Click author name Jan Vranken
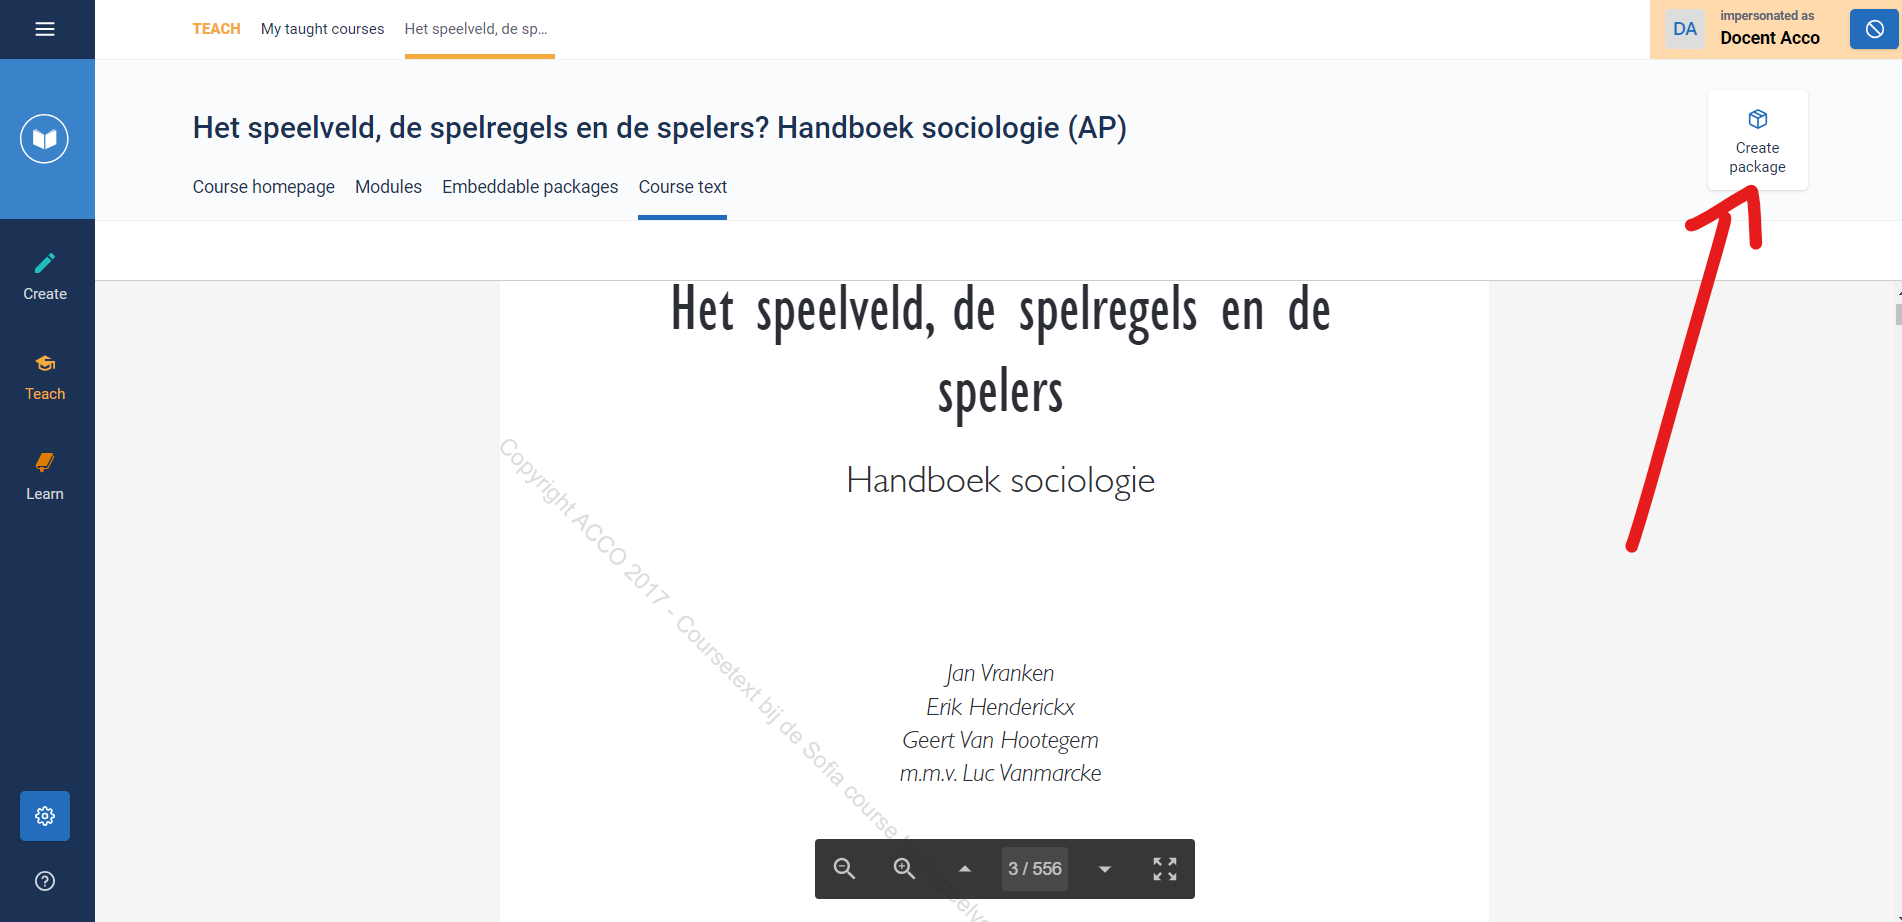Image resolution: width=1902 pixels, height=922 pixels. pos(1000,673)
